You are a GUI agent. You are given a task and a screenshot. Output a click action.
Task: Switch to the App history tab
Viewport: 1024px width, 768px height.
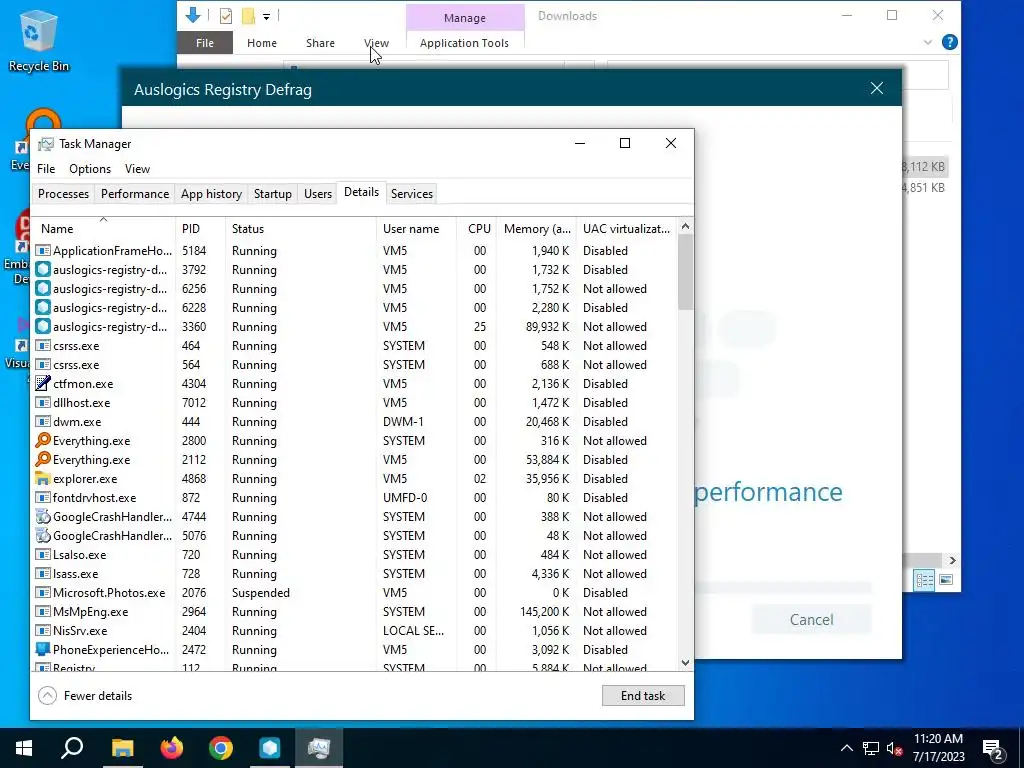(x=211, y=194)
